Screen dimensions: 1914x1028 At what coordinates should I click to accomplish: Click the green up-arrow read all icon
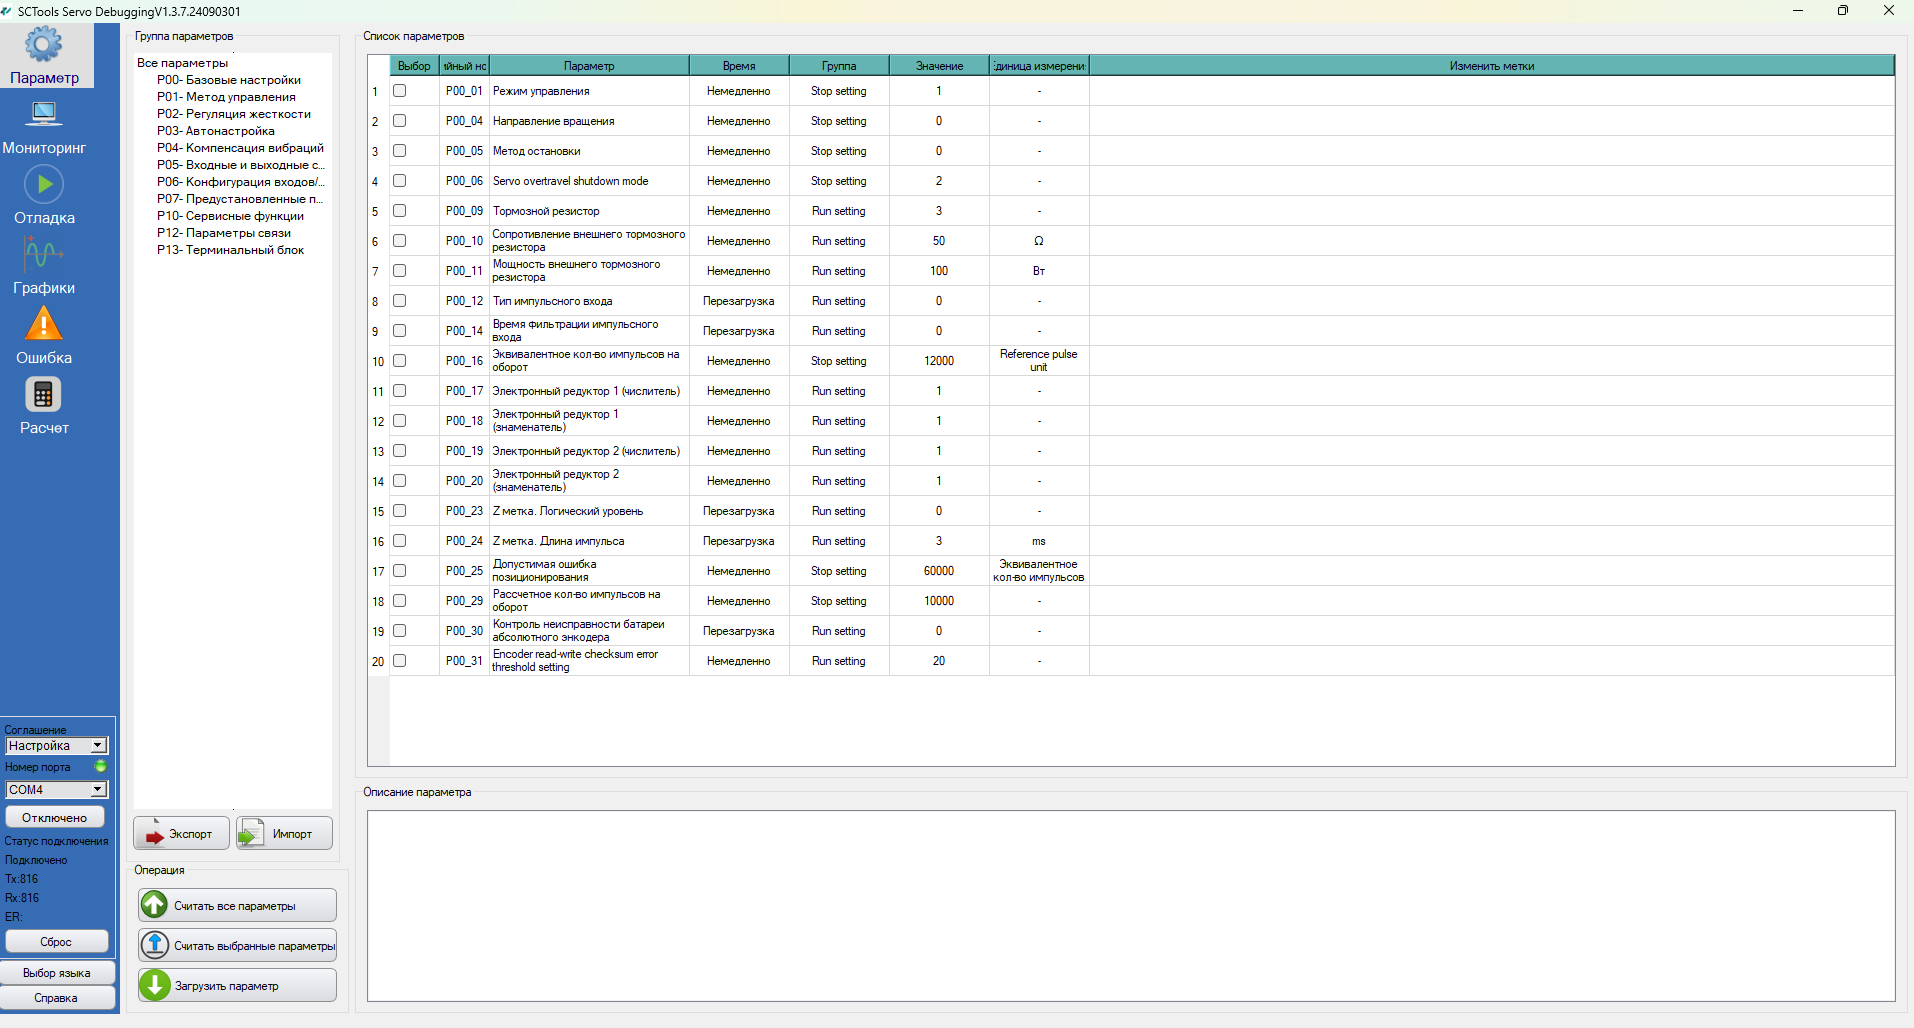click(x=155, y=905)
